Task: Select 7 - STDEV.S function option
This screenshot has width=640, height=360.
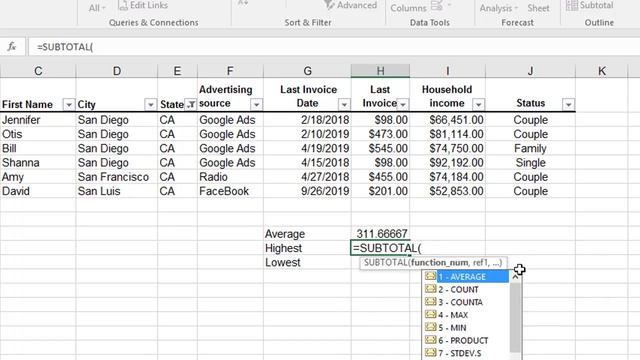Action: [466, 353]
